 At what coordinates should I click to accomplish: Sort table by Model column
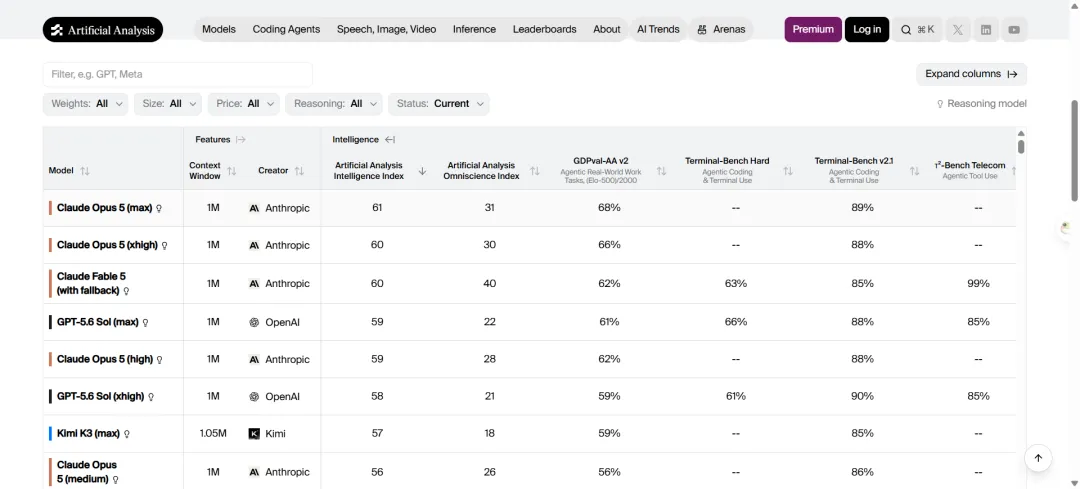coord(85,171)
